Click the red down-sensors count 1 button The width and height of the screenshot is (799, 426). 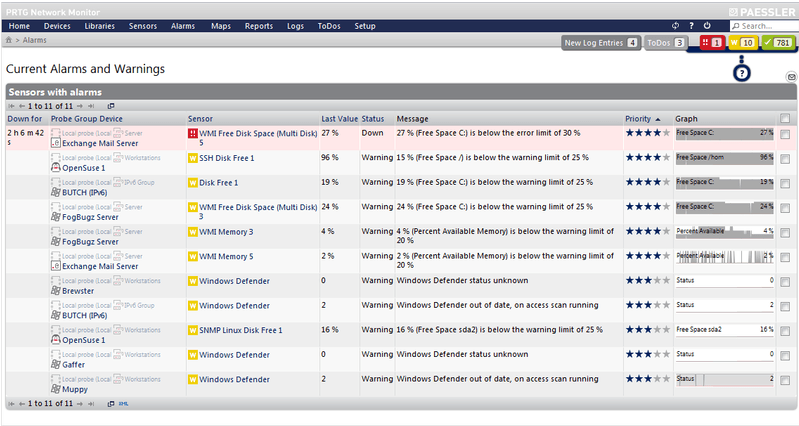pyautogui.click(x=711, y=43)
